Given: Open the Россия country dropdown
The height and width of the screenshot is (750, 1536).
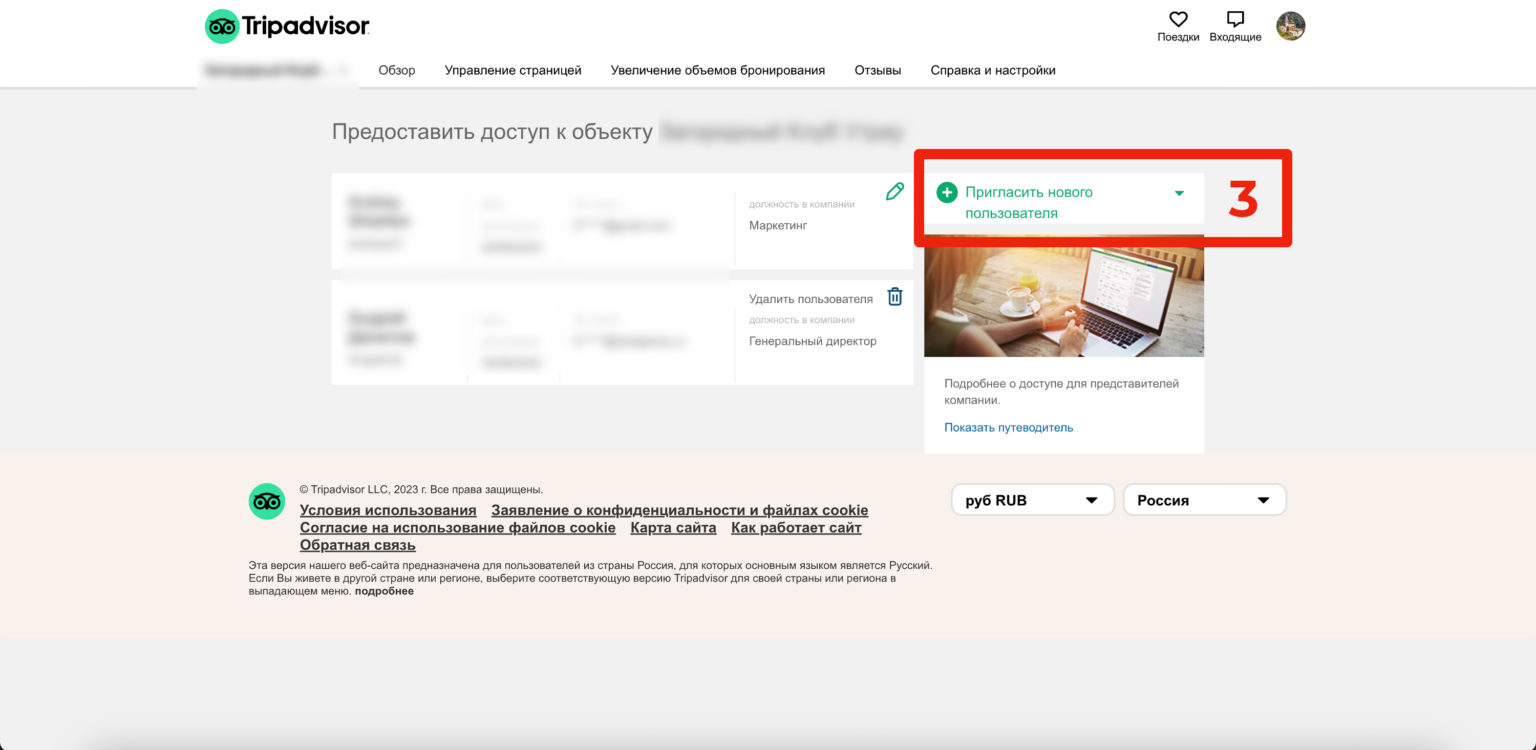Looking at the screenshot, I should coord(1204,500).
